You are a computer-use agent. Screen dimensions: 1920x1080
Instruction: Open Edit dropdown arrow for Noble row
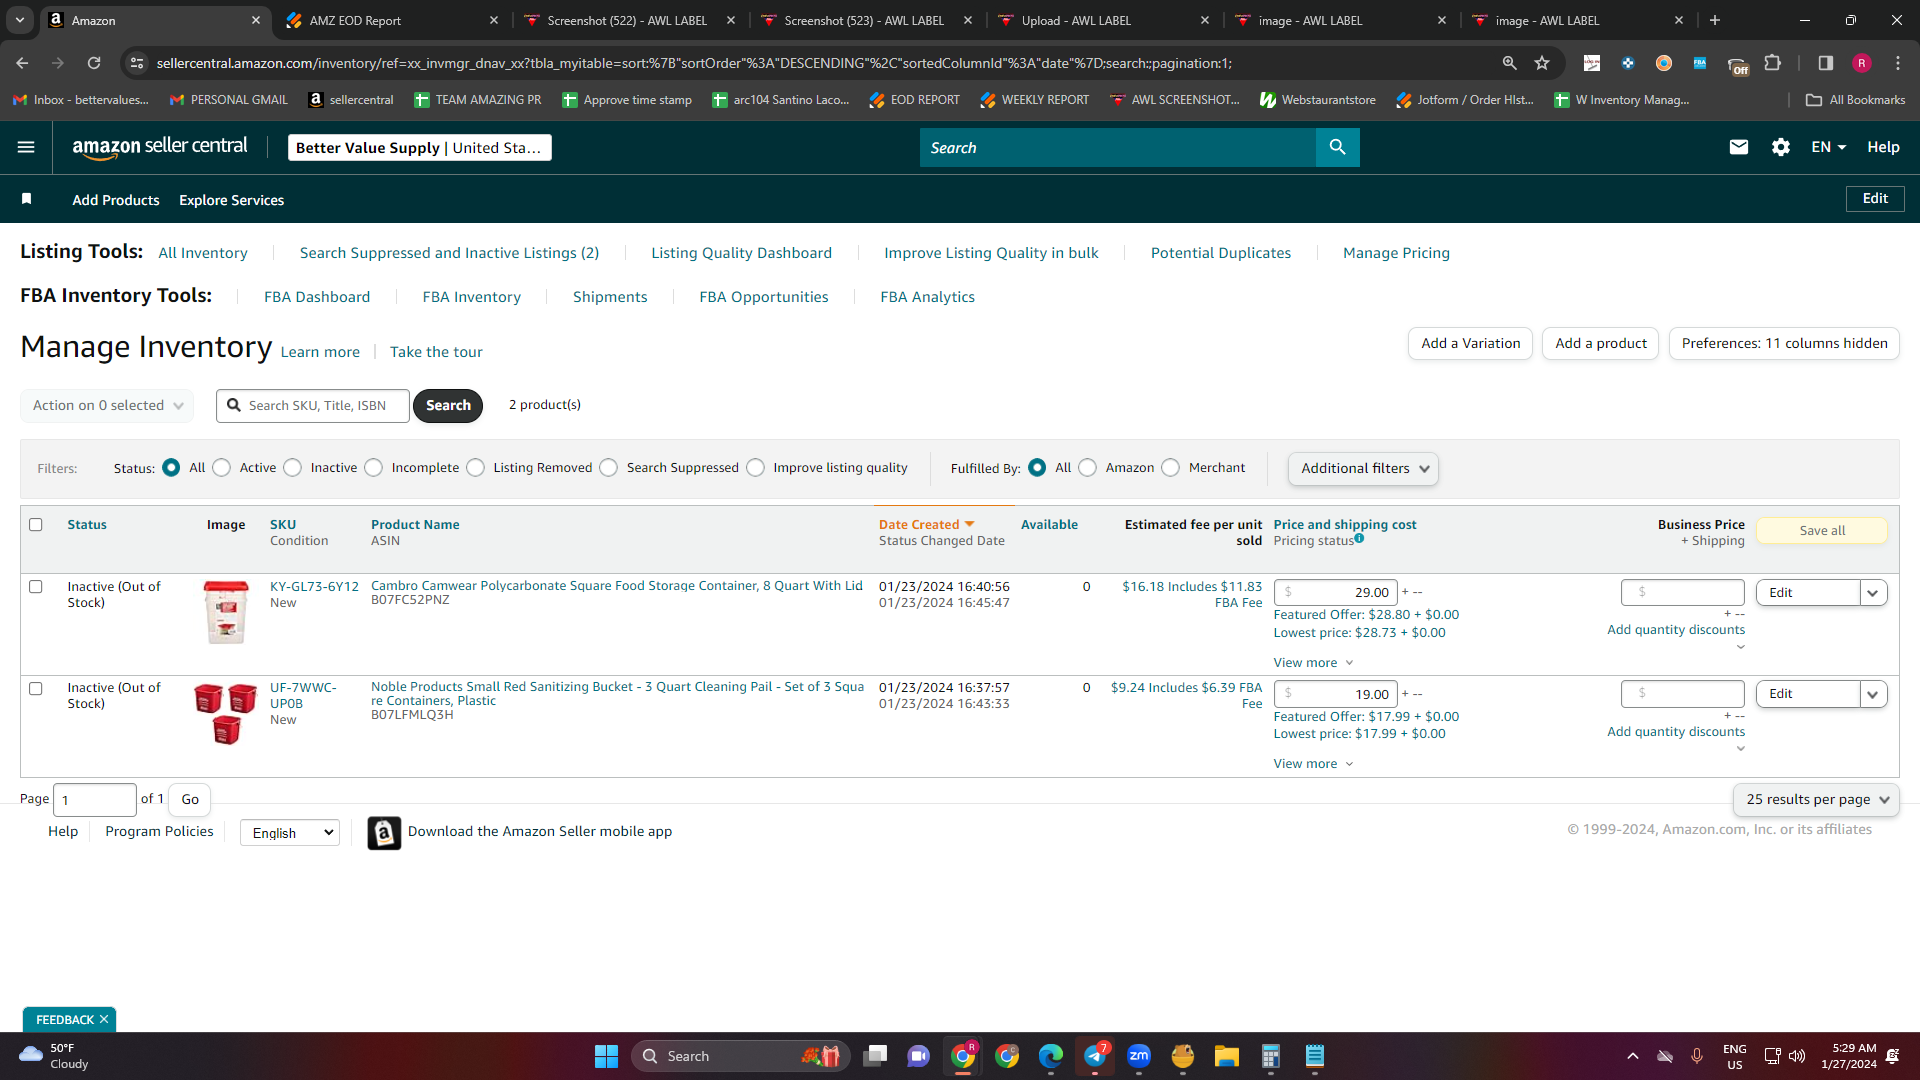click(x=1873, y=694)
